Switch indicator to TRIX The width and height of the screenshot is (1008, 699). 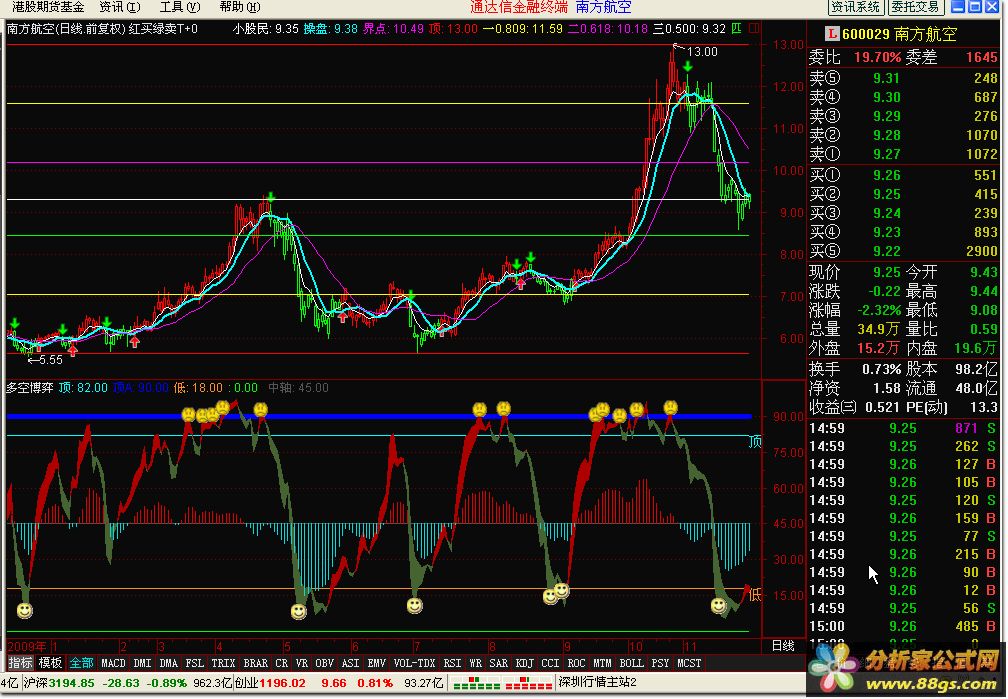[x=223, y=663]
